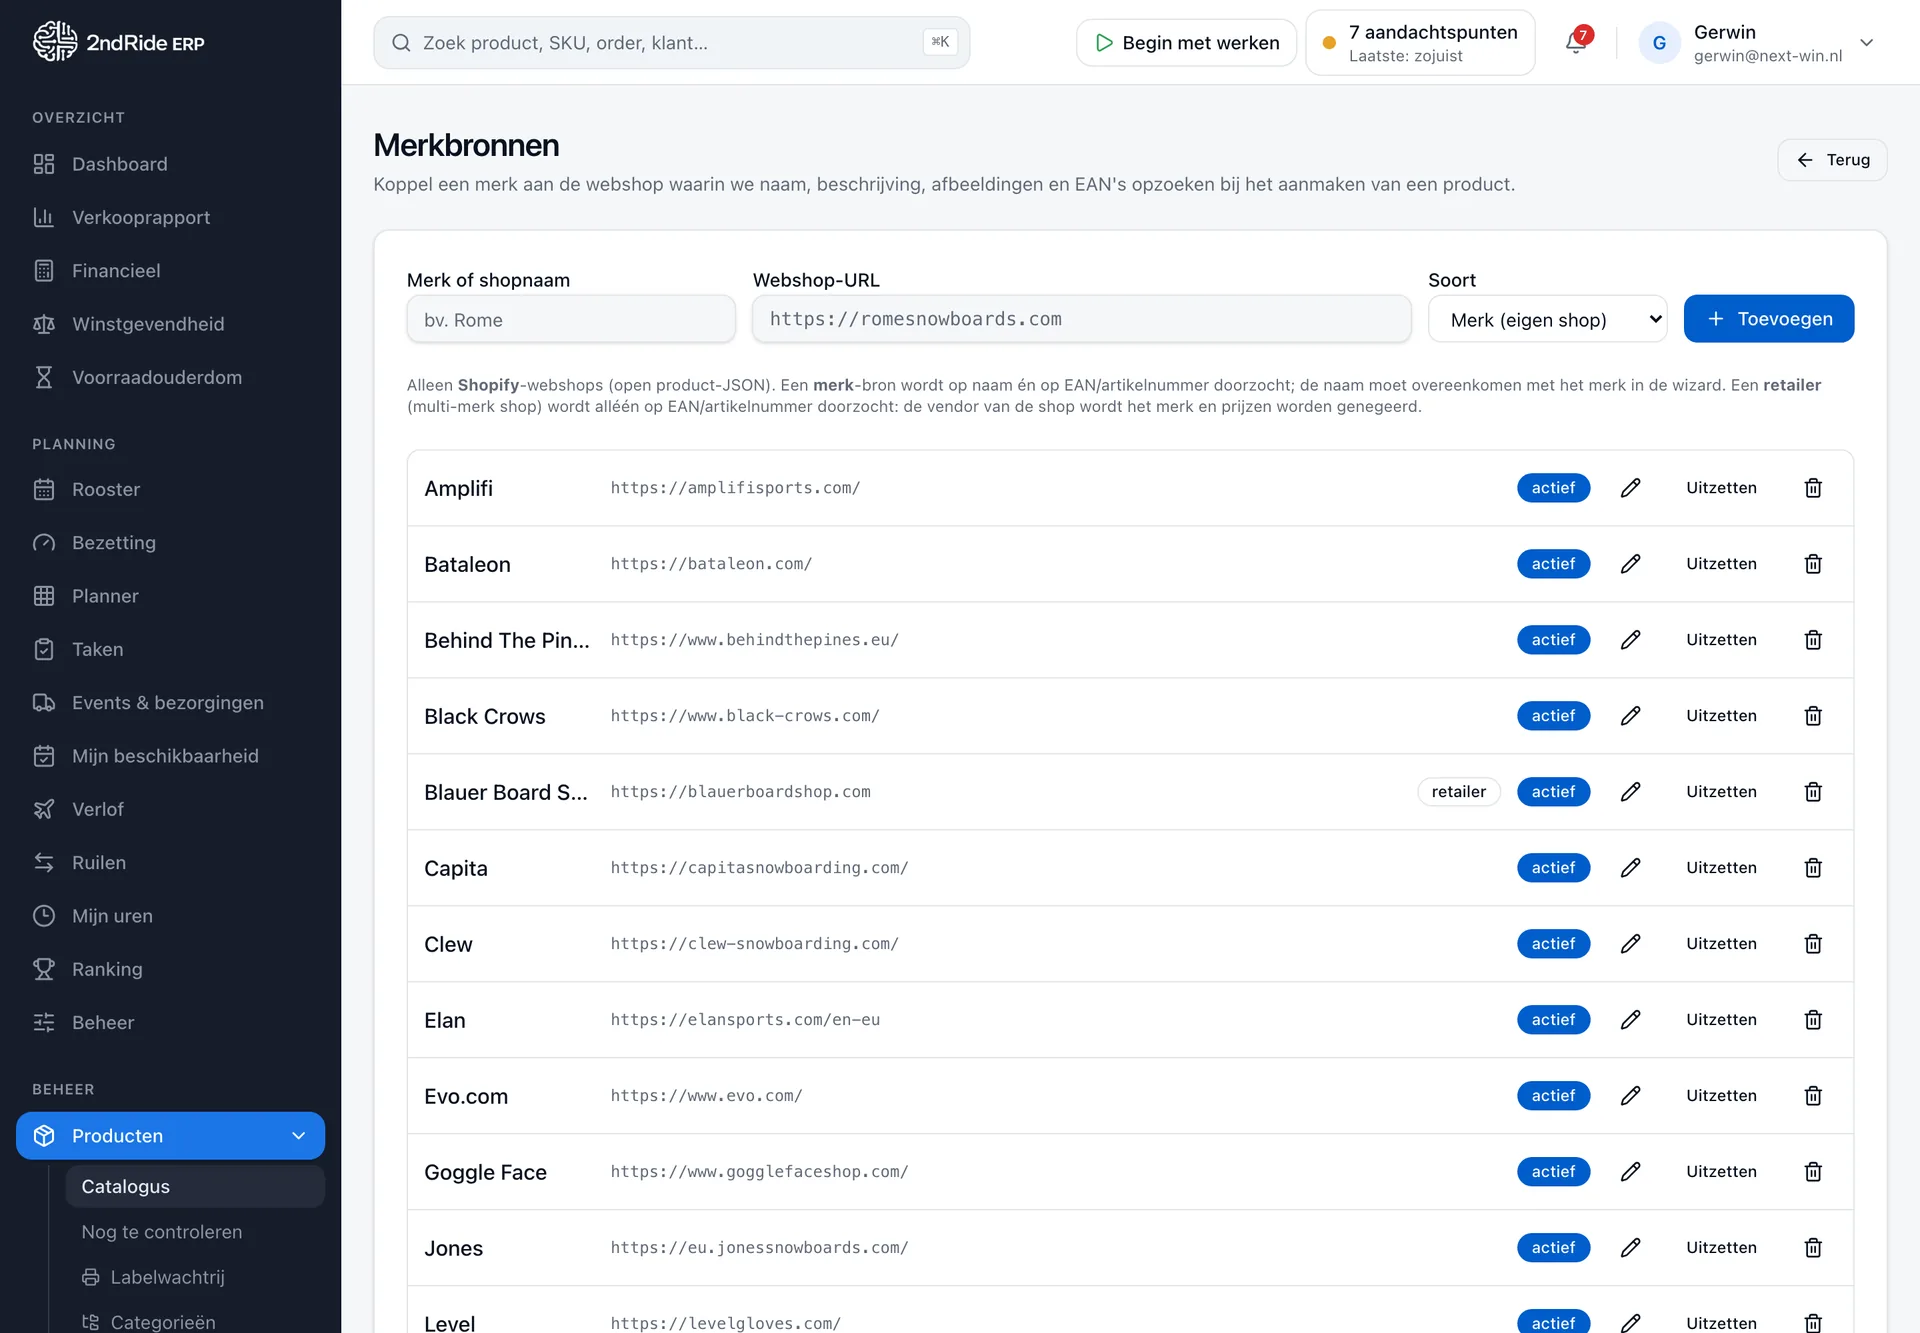Open Events & bezorgingen
Image resolution: width=1920 pixels, height=1333 pixels.
(x=170, y=702)
